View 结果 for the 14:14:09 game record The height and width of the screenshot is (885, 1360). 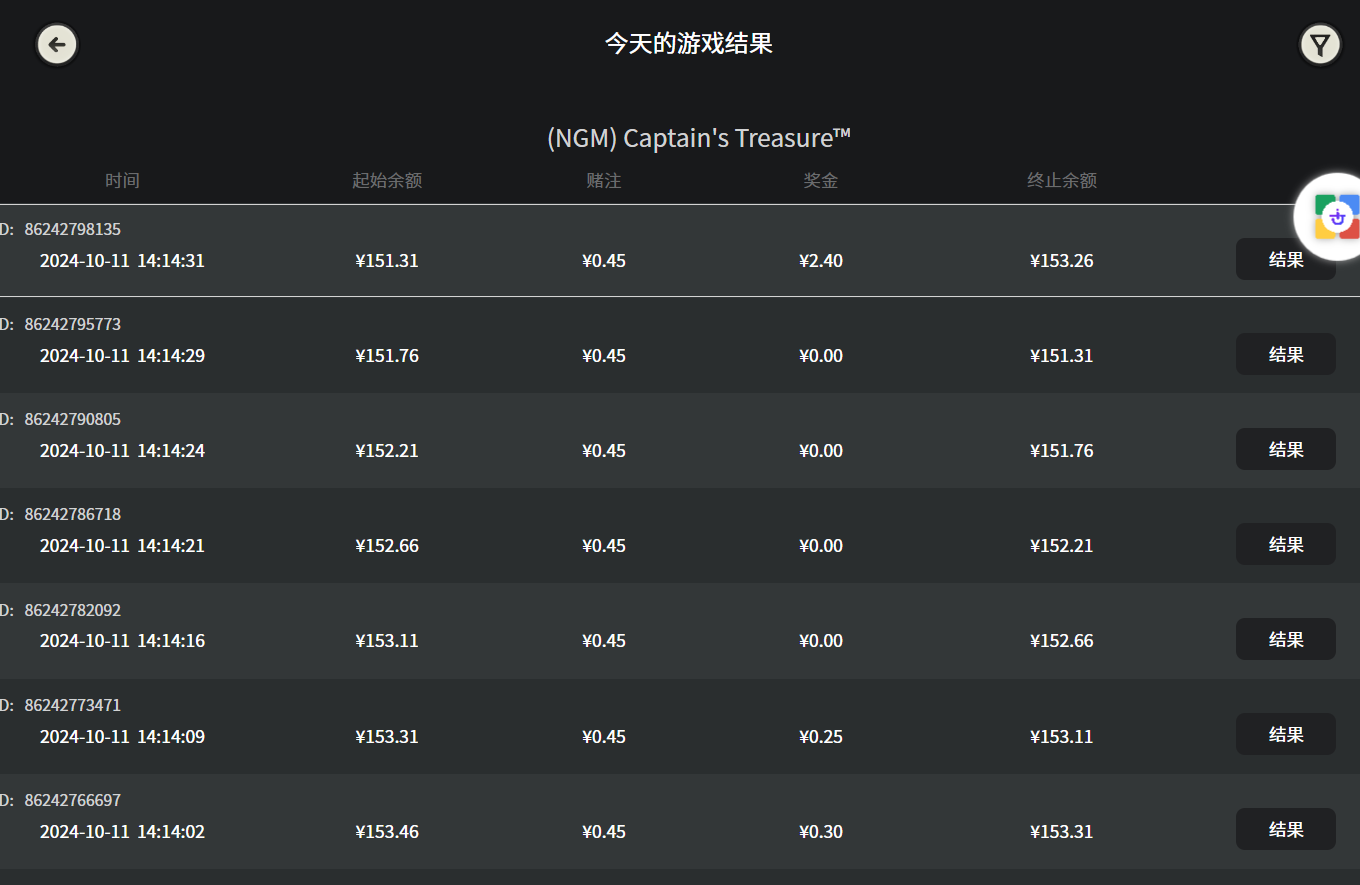(x=1285, y=734)
